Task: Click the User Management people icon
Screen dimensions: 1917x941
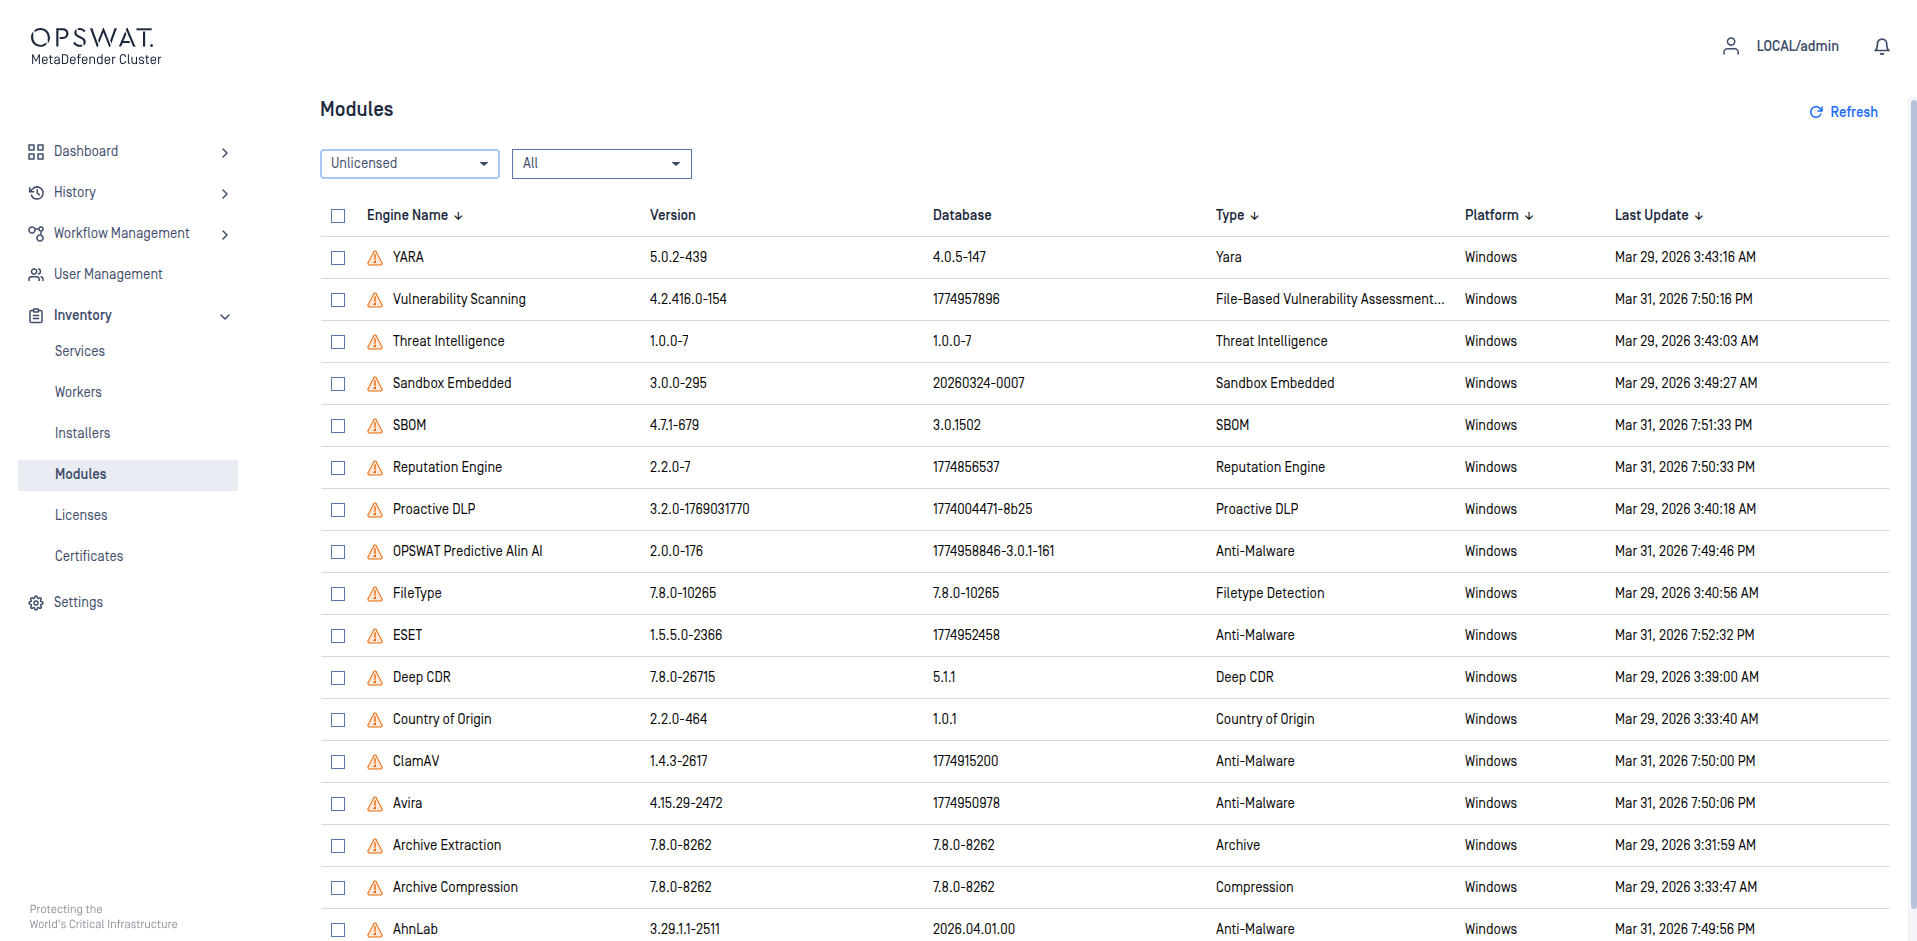Action: pos(36,275)
